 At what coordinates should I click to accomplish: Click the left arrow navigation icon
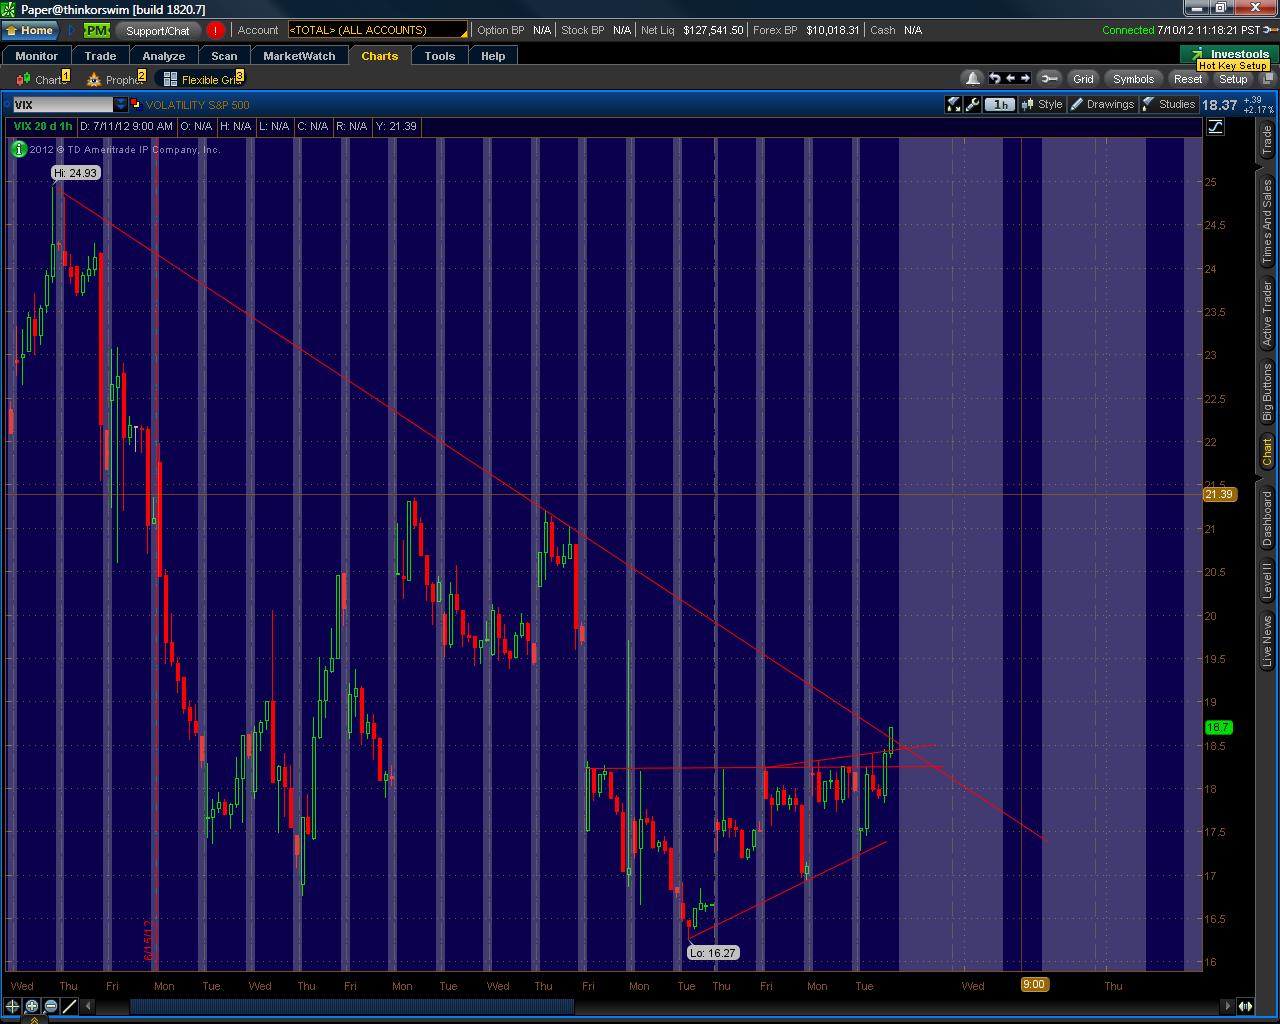click(1010, 78)
